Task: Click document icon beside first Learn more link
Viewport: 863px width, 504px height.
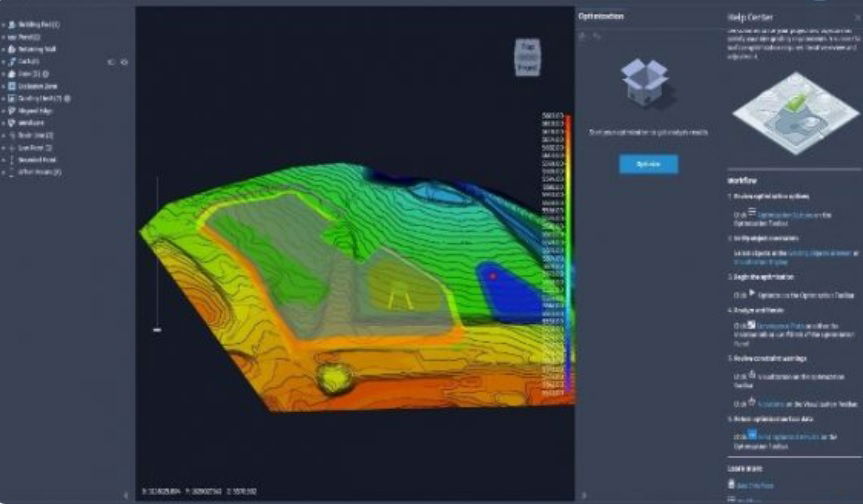Action: [x=731, y=484]
